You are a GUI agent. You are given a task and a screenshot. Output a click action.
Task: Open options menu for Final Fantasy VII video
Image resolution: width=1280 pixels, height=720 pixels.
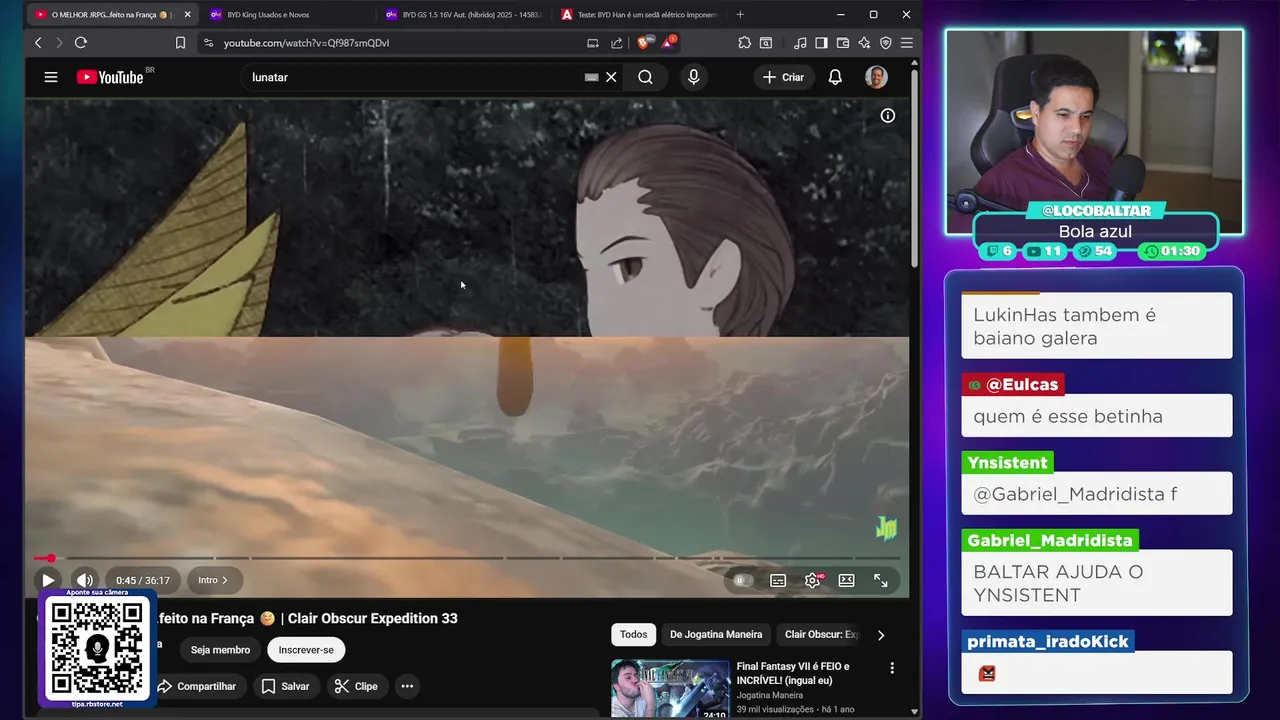click(892, 668)
